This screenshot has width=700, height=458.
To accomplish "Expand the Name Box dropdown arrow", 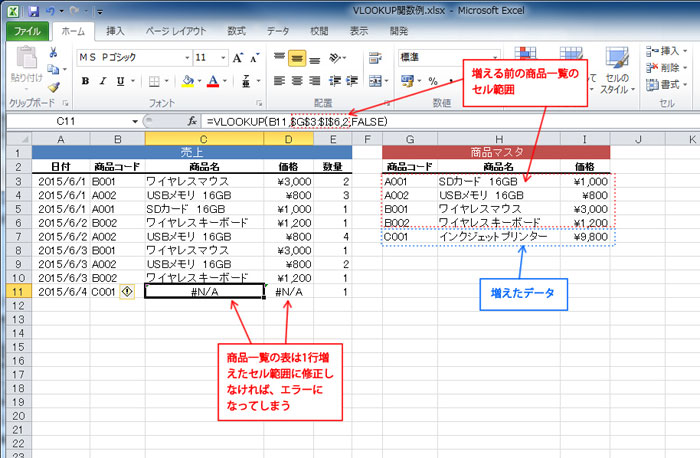I will [x=135, y=120].
